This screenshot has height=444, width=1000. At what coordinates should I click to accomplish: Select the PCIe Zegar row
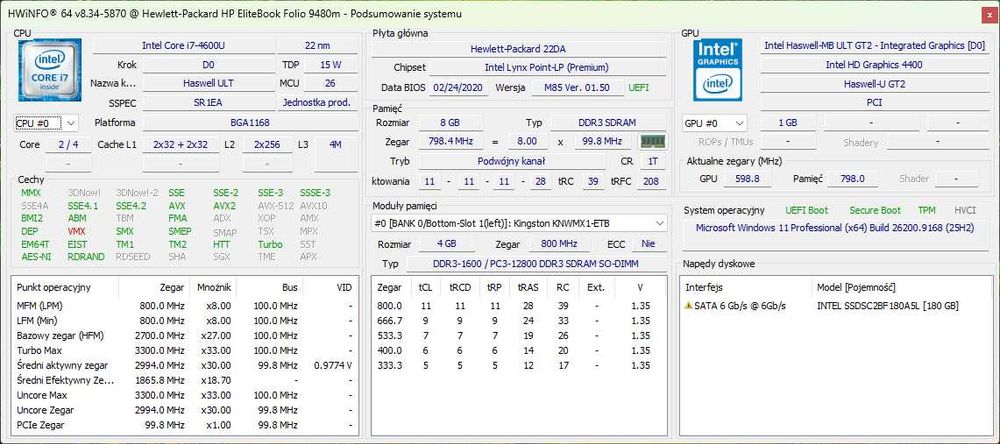[184, 425]
